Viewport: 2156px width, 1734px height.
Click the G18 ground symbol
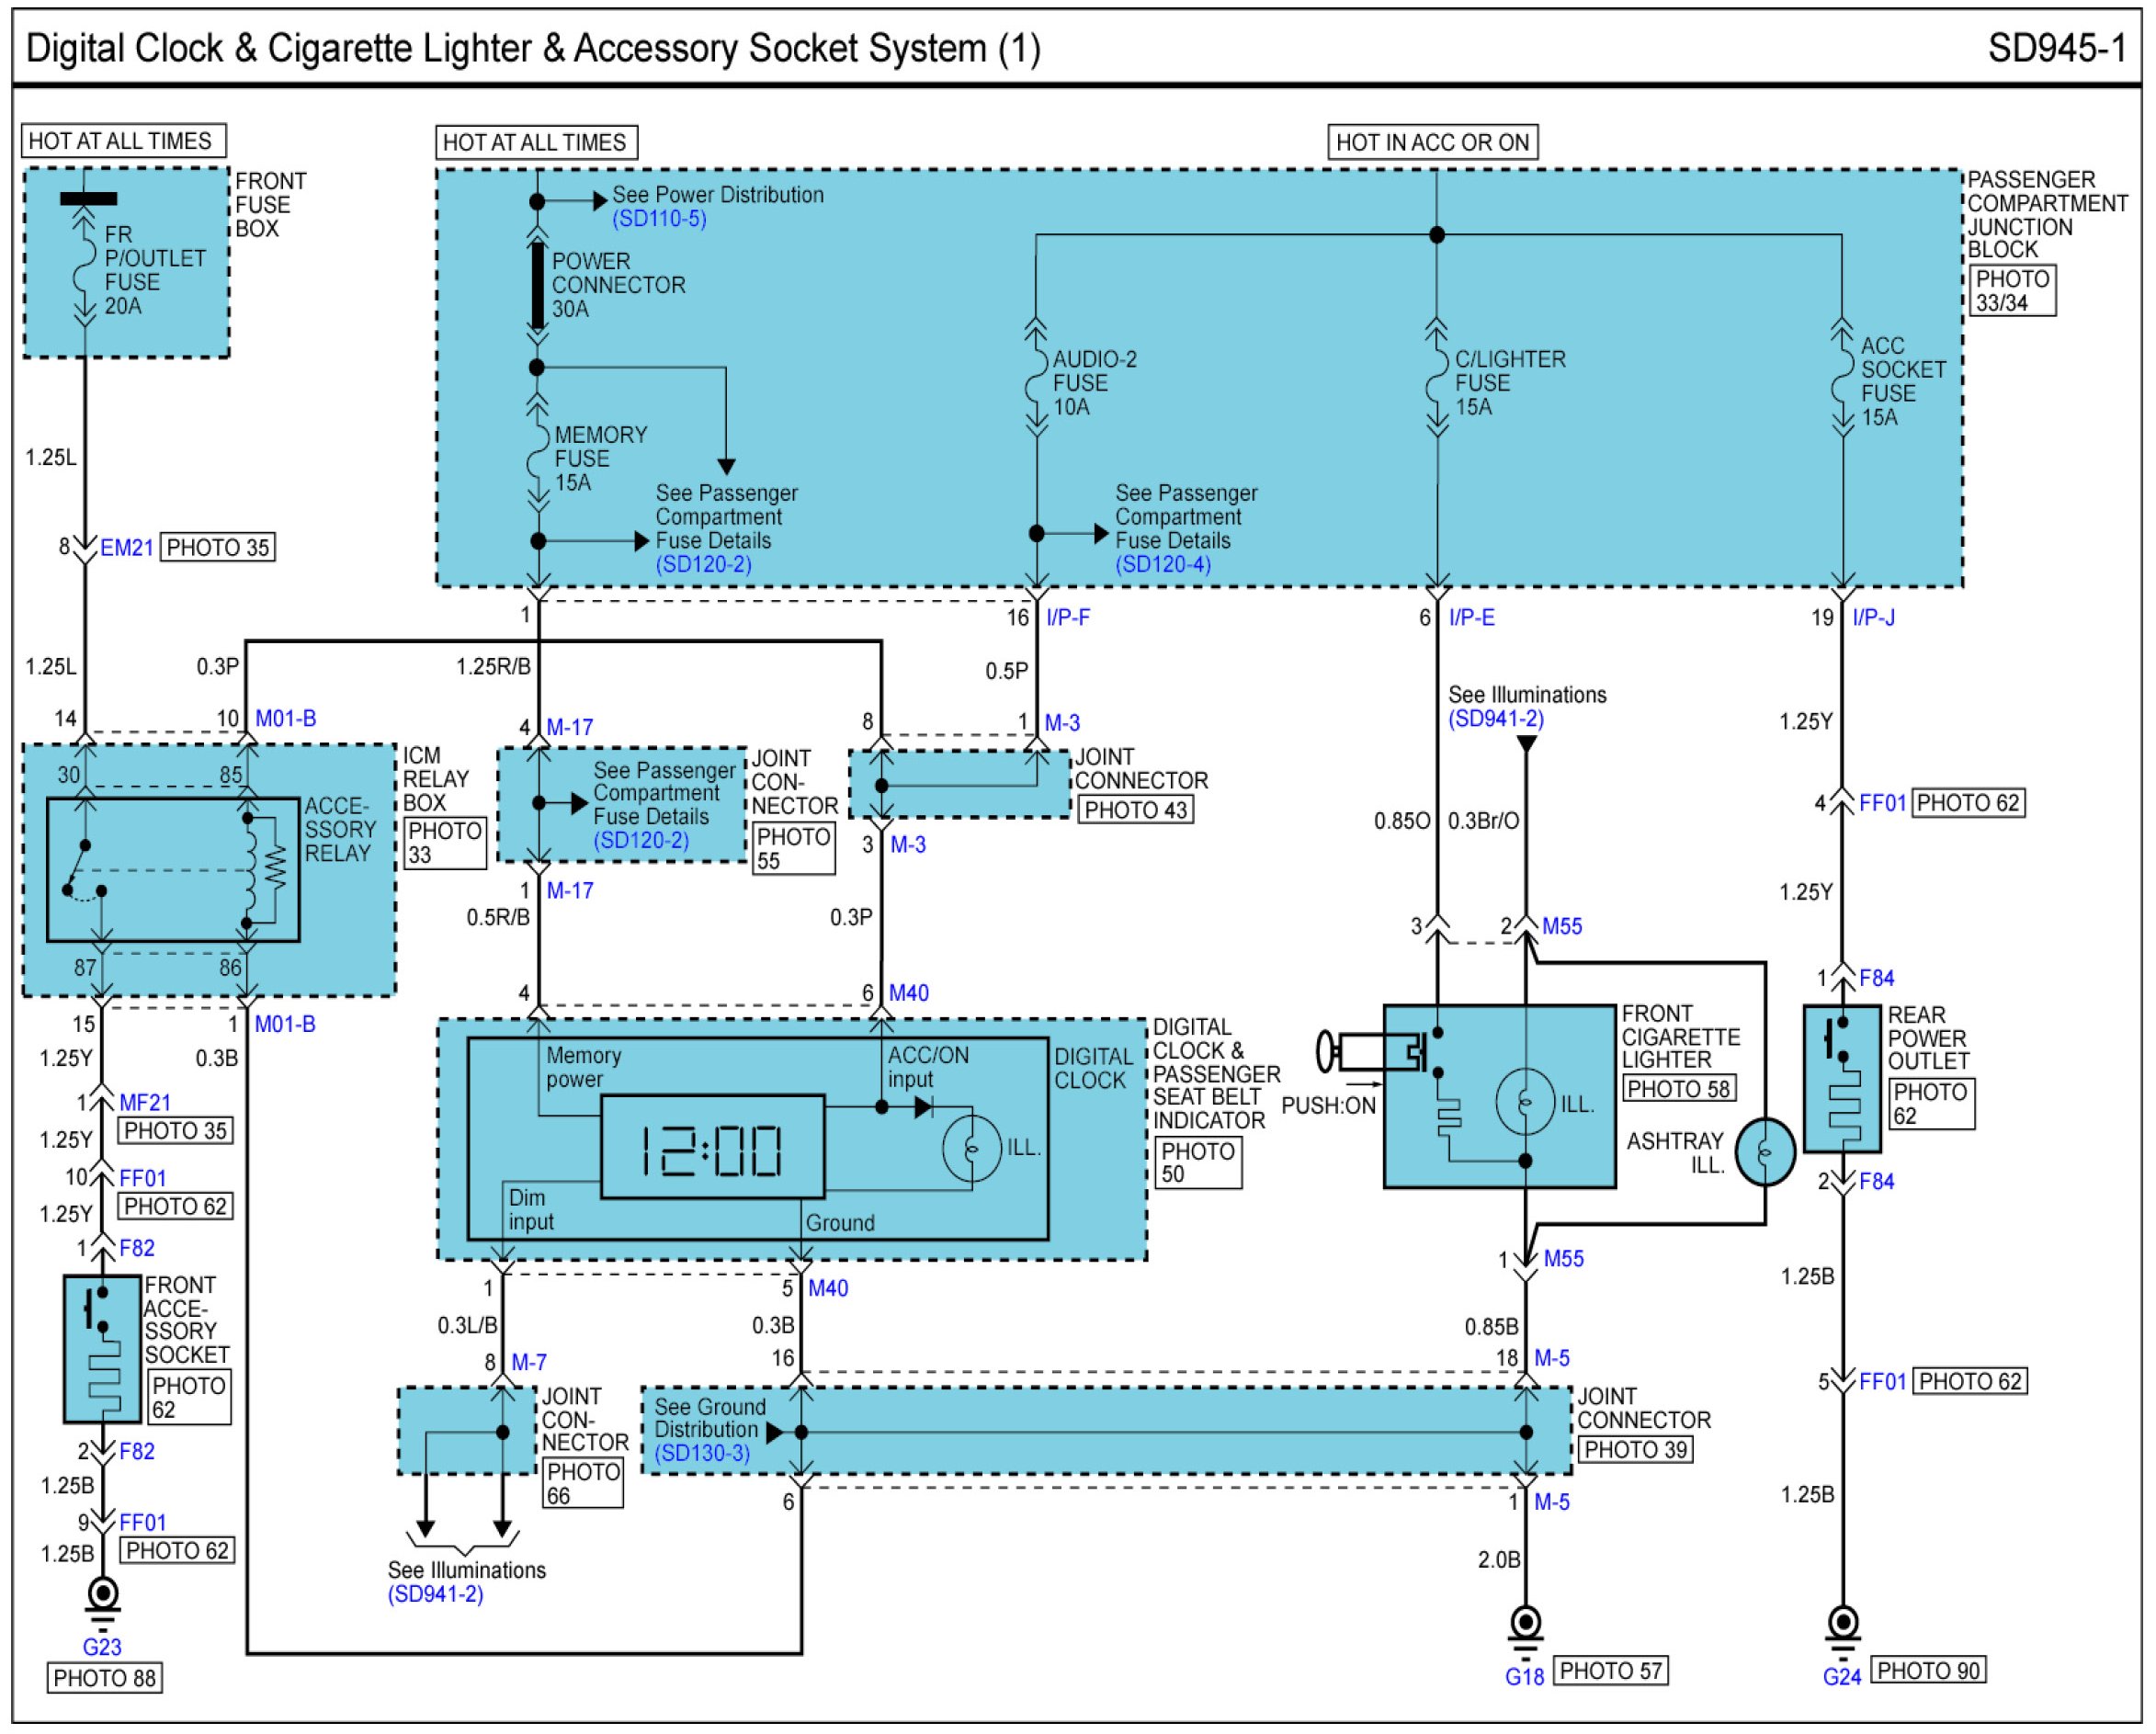[x=1525, y=1624]
